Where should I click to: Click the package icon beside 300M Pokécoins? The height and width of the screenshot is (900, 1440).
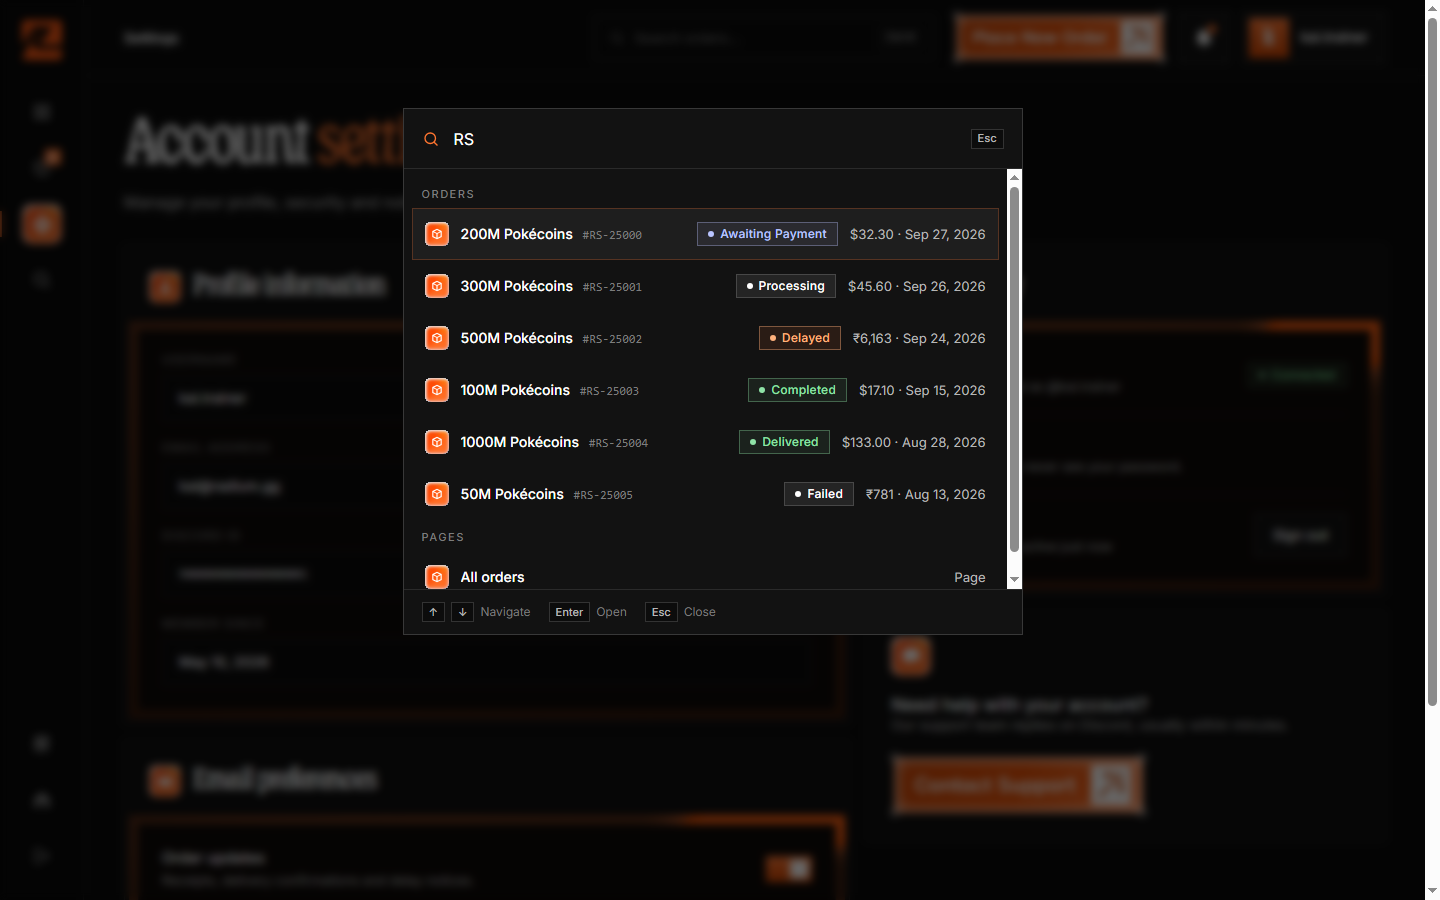(437, 286)
